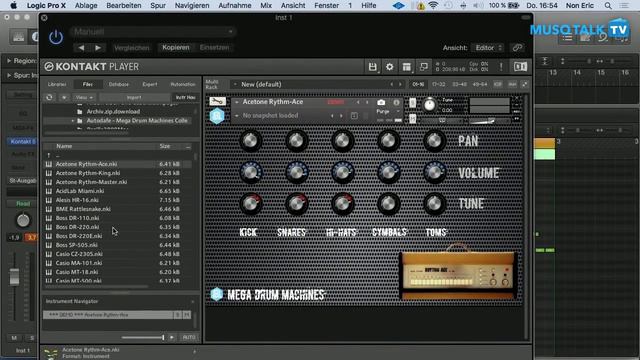Toggle the Kontakt info pane icon
The image size is (640, 360).
point(520,67)
